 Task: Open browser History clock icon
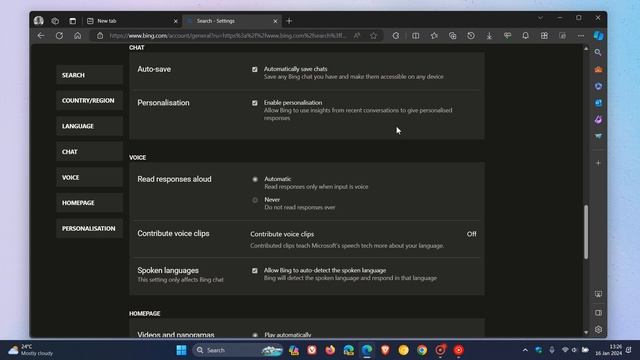tap(471, 36)
